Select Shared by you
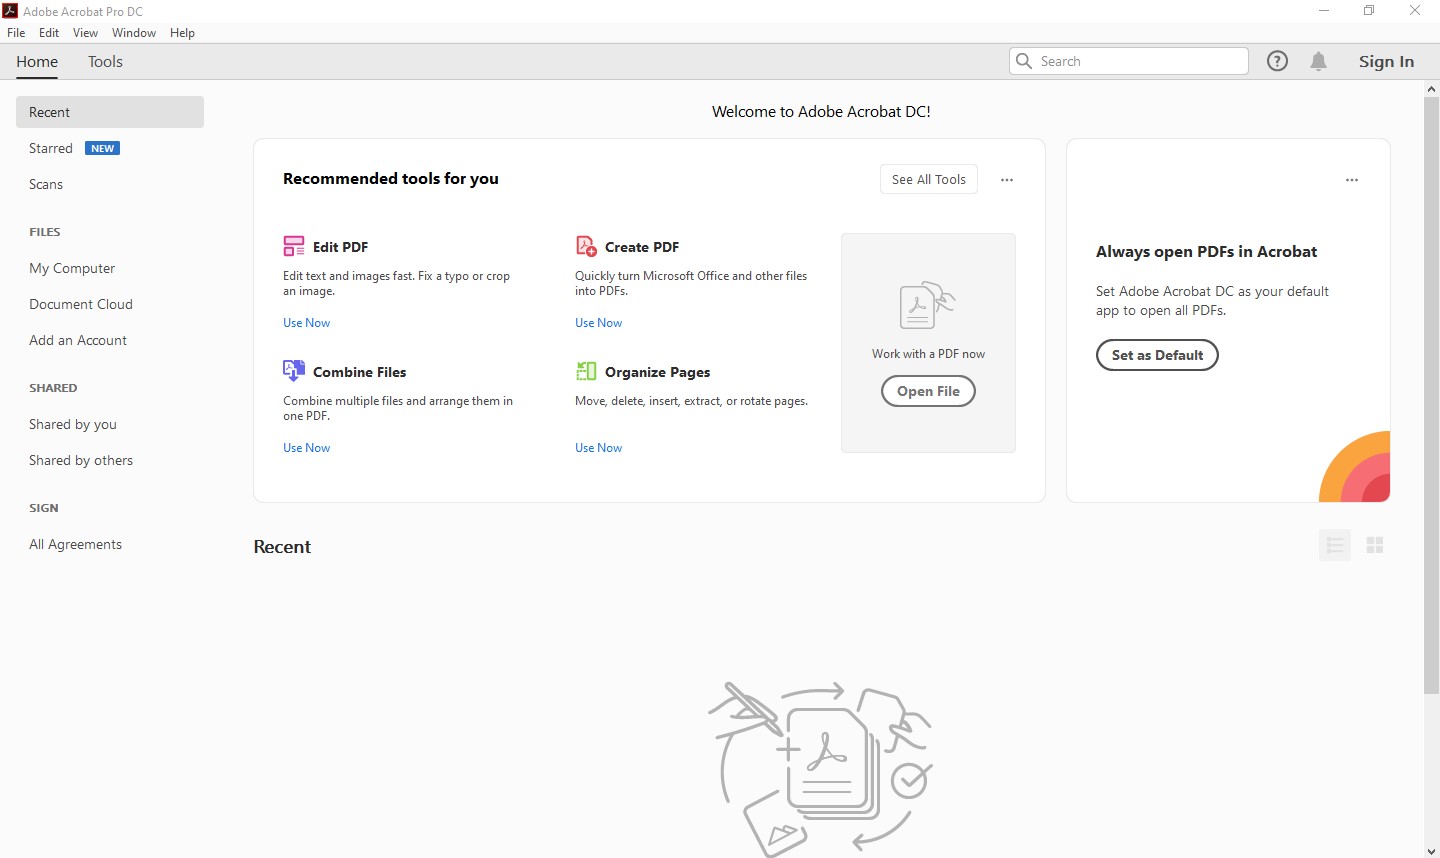The height and width of the screenshot is (858, 1440). pos(73,424)
